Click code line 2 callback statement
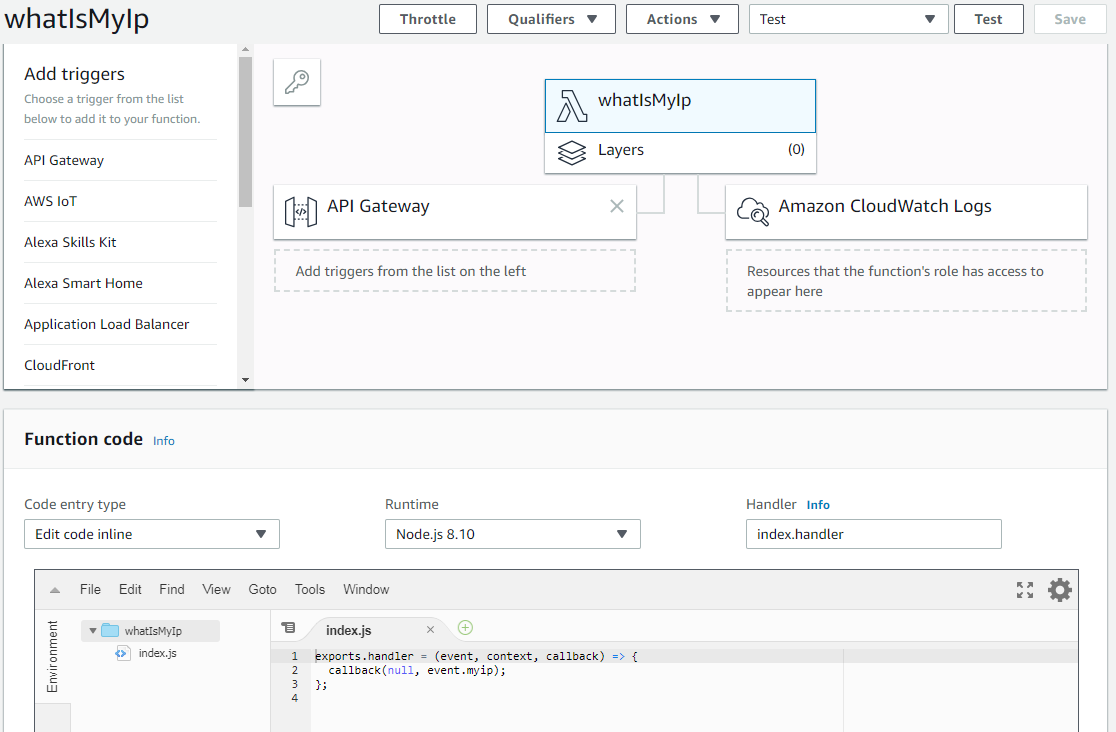1116x732 pixels. pos(417,670)
